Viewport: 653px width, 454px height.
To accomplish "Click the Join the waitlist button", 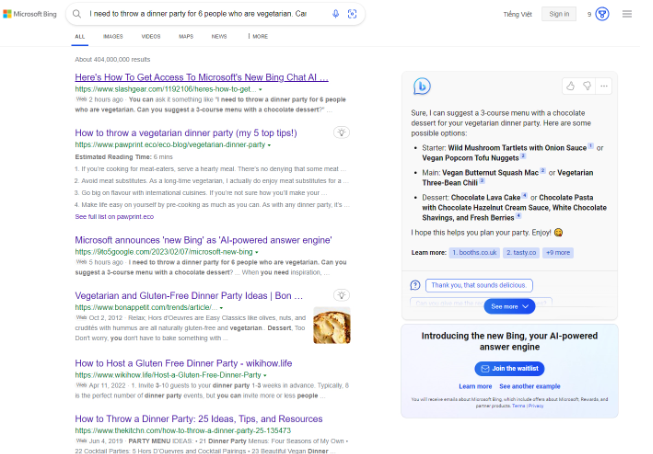I will click(x=509, y=369).
